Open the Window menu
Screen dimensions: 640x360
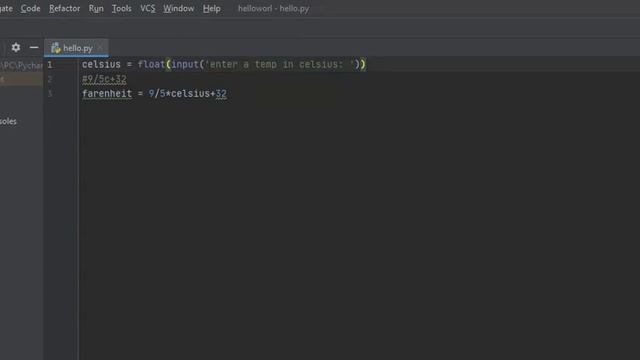point(179,8)
